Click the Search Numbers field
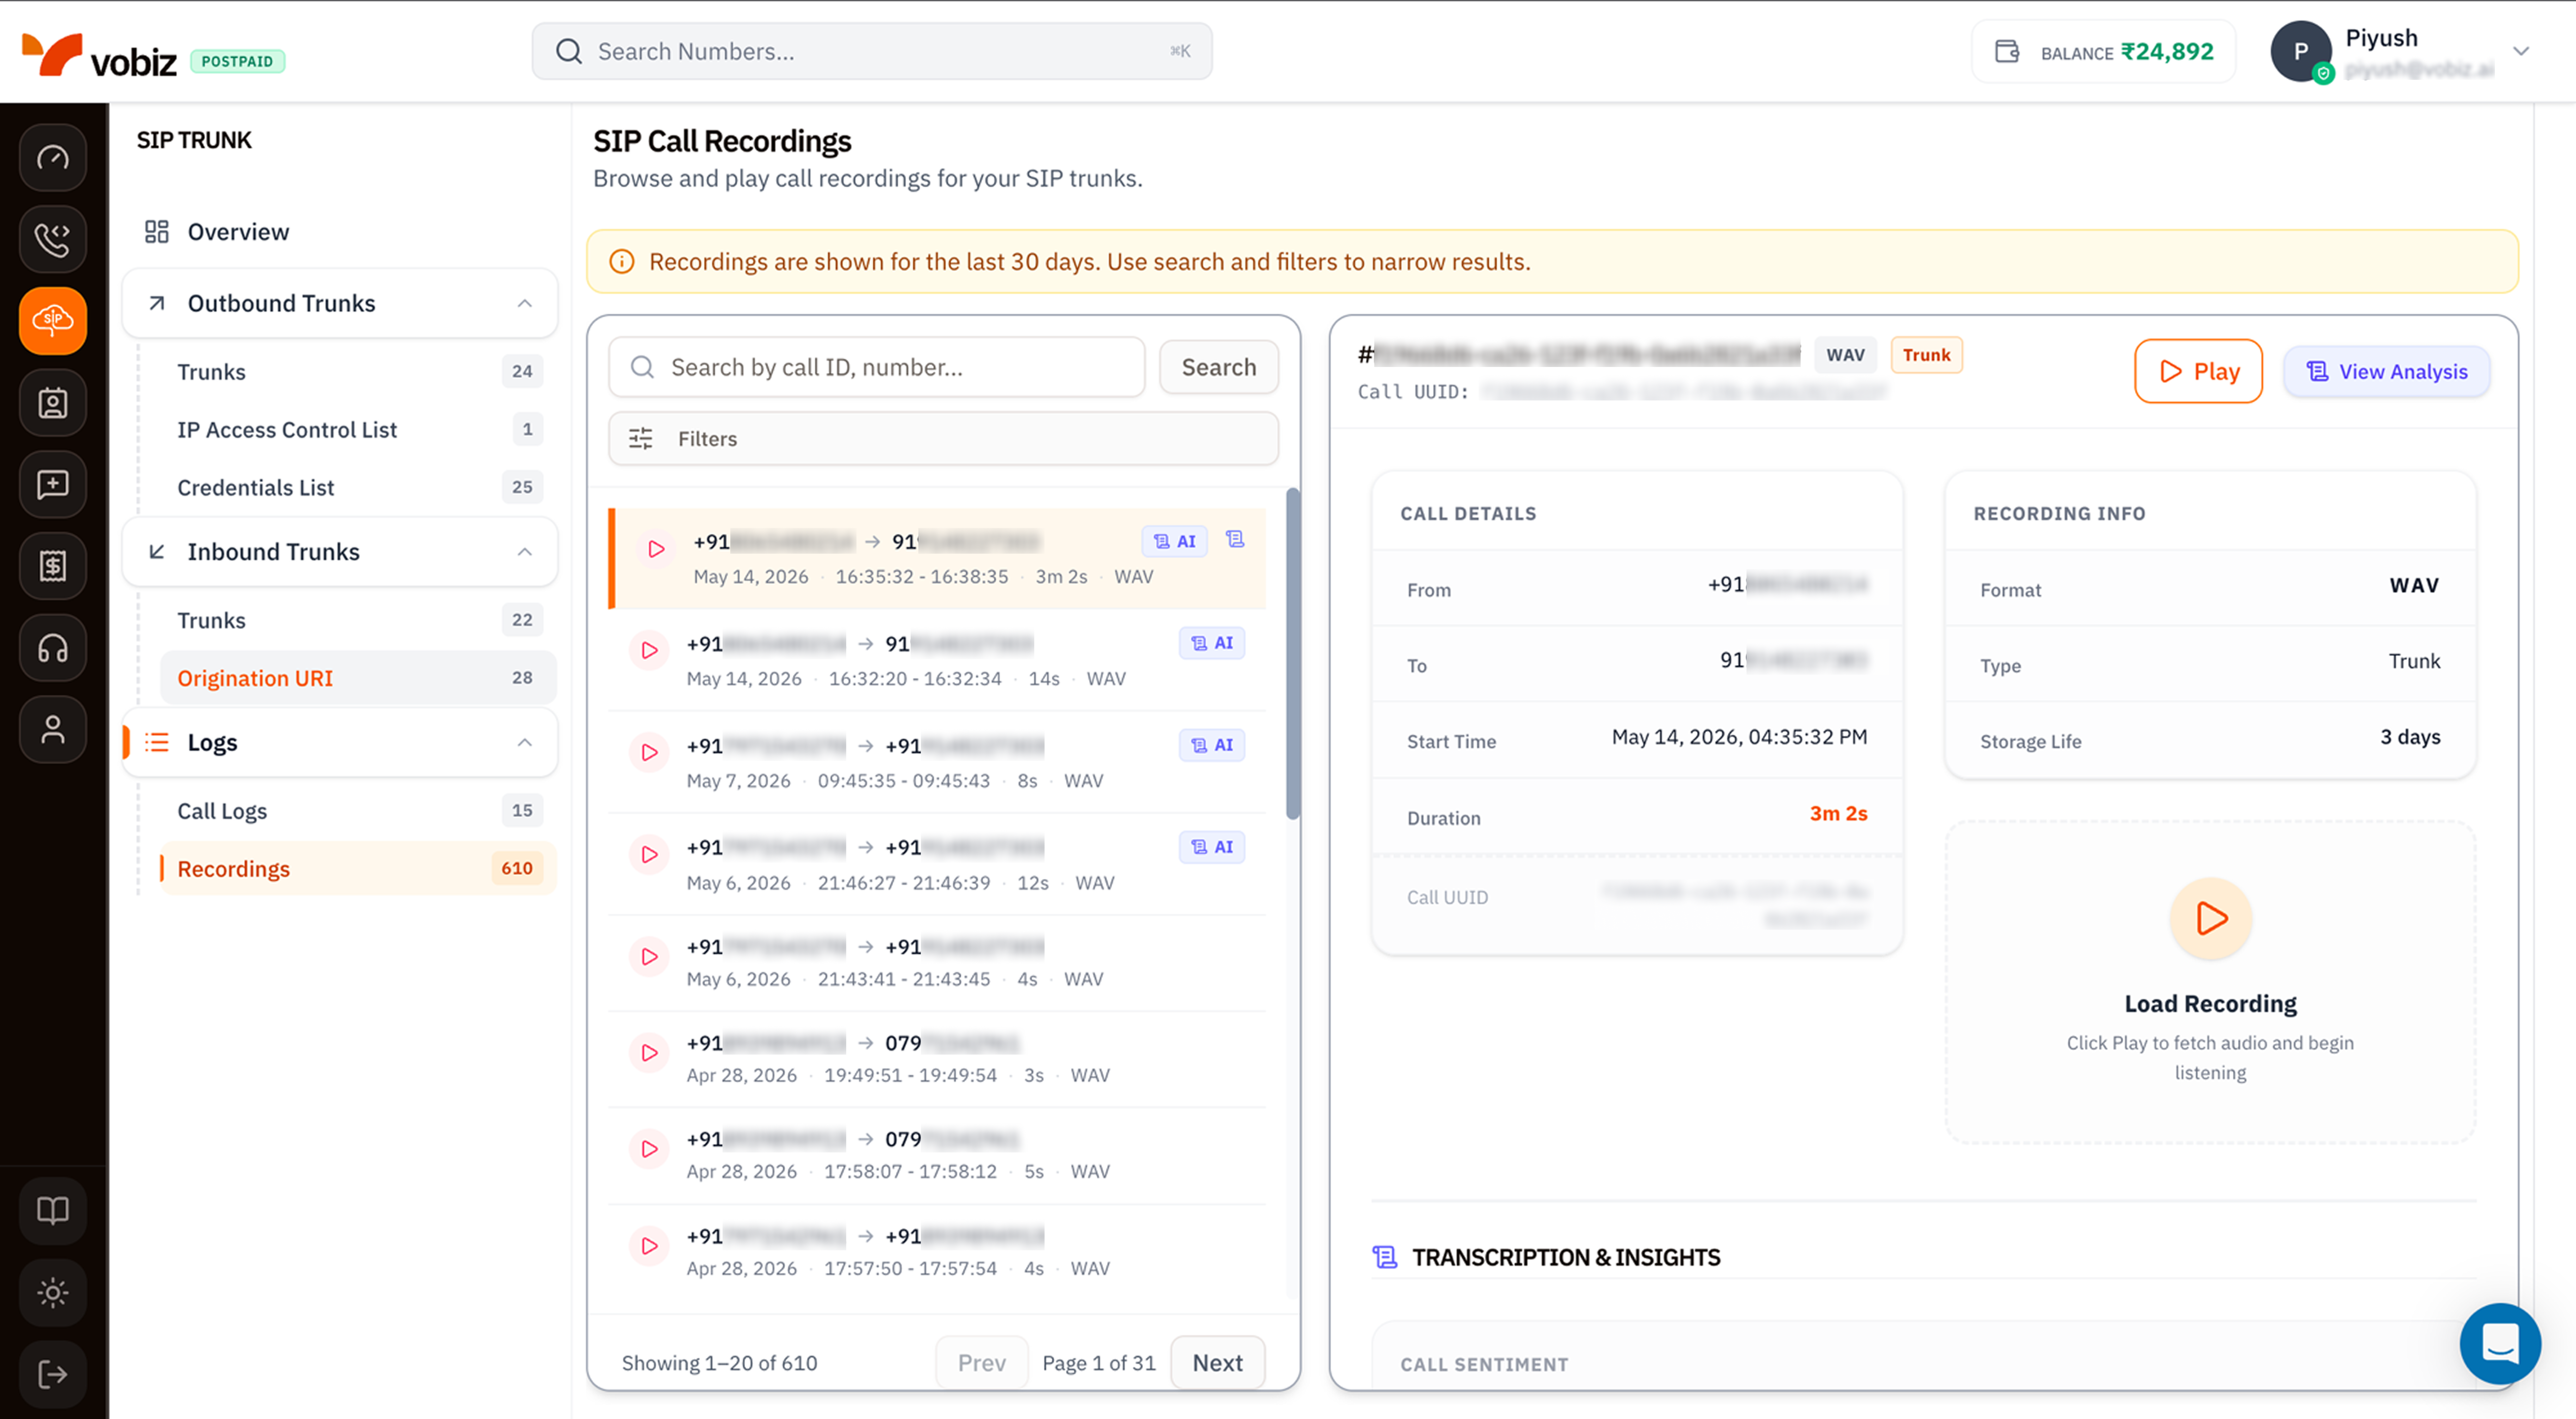The height and width of the screenshot is (1419, 2576). tap(872, 51)
